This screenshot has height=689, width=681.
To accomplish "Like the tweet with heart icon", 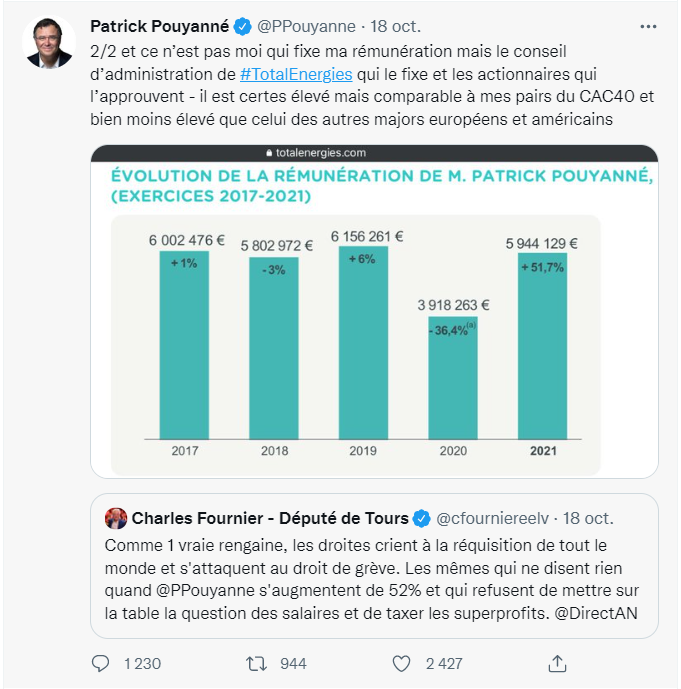I will pyautogui.click(x=401, y=664).
